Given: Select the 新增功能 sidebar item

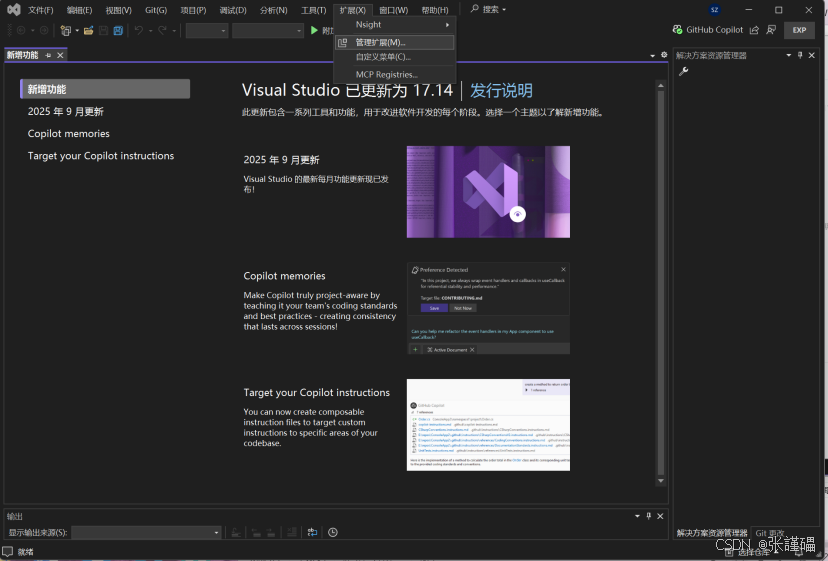Looking at the screenshot, I should [x=105, y=89].
